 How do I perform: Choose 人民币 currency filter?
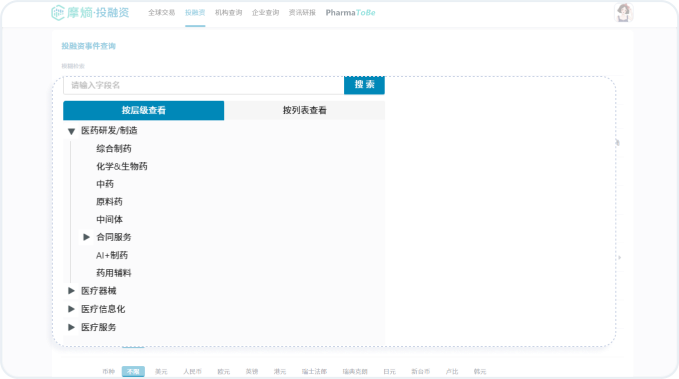point(192,371)
